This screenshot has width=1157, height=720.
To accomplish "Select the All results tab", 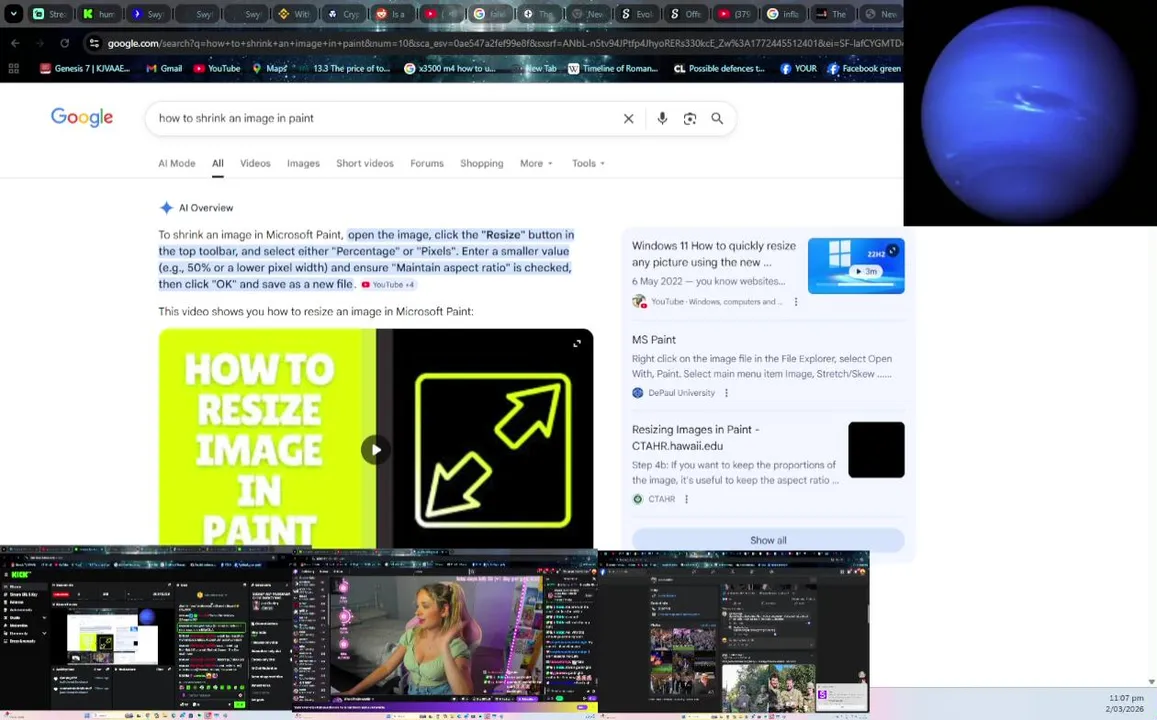I will click(x=218, y=163).
